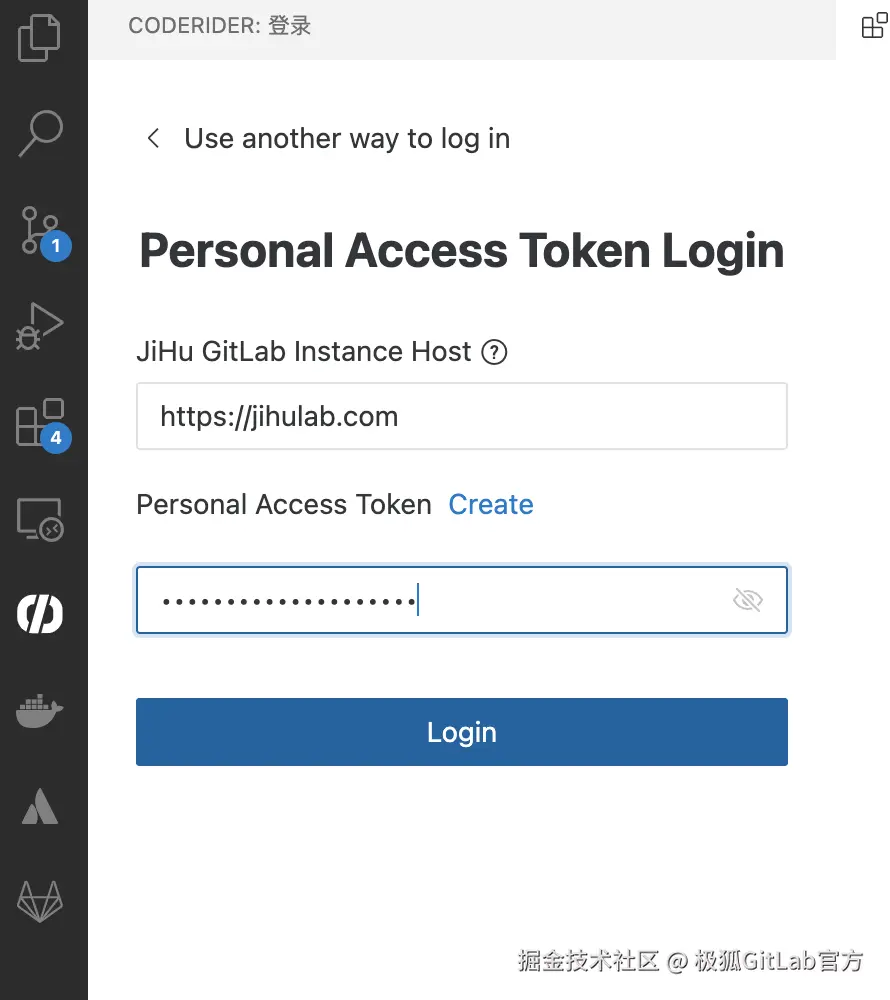890x1000 pixels.
Task: Show the hidden Personal Access Token
Action: tap(747, 599)
